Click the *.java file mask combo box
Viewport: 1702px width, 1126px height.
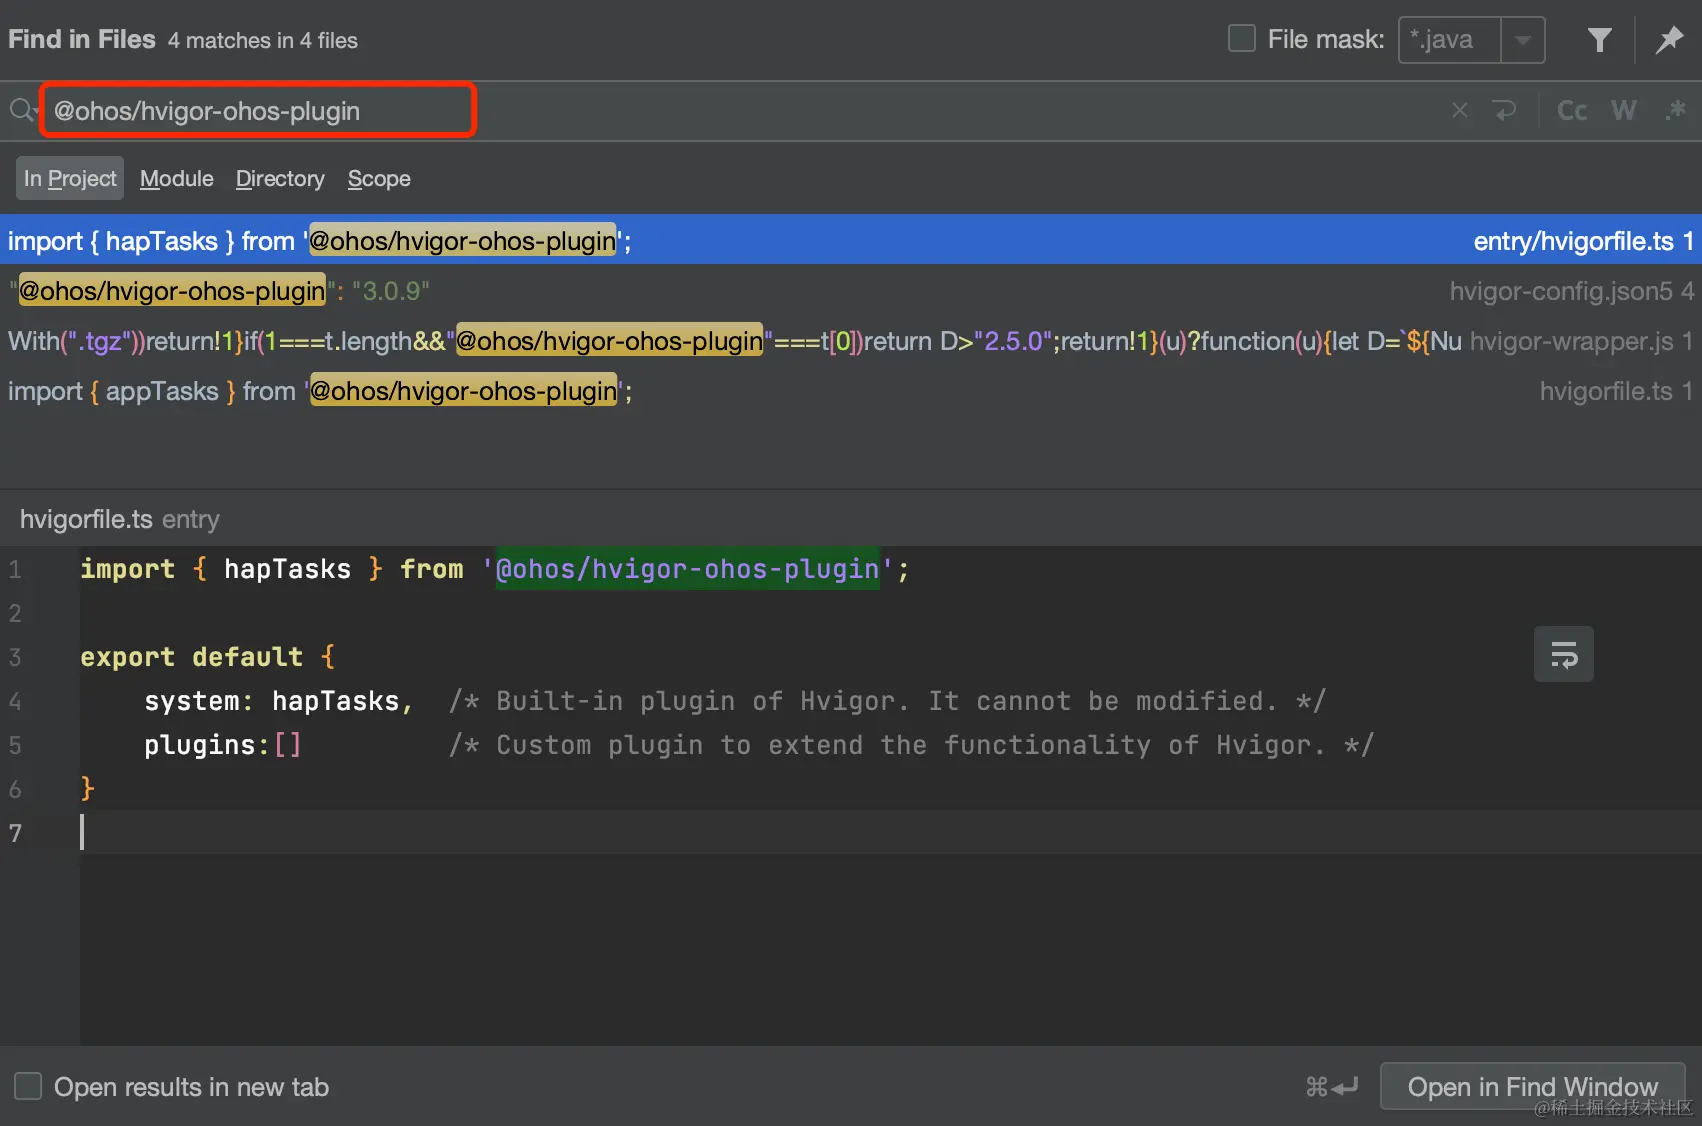pos(1450,40)
